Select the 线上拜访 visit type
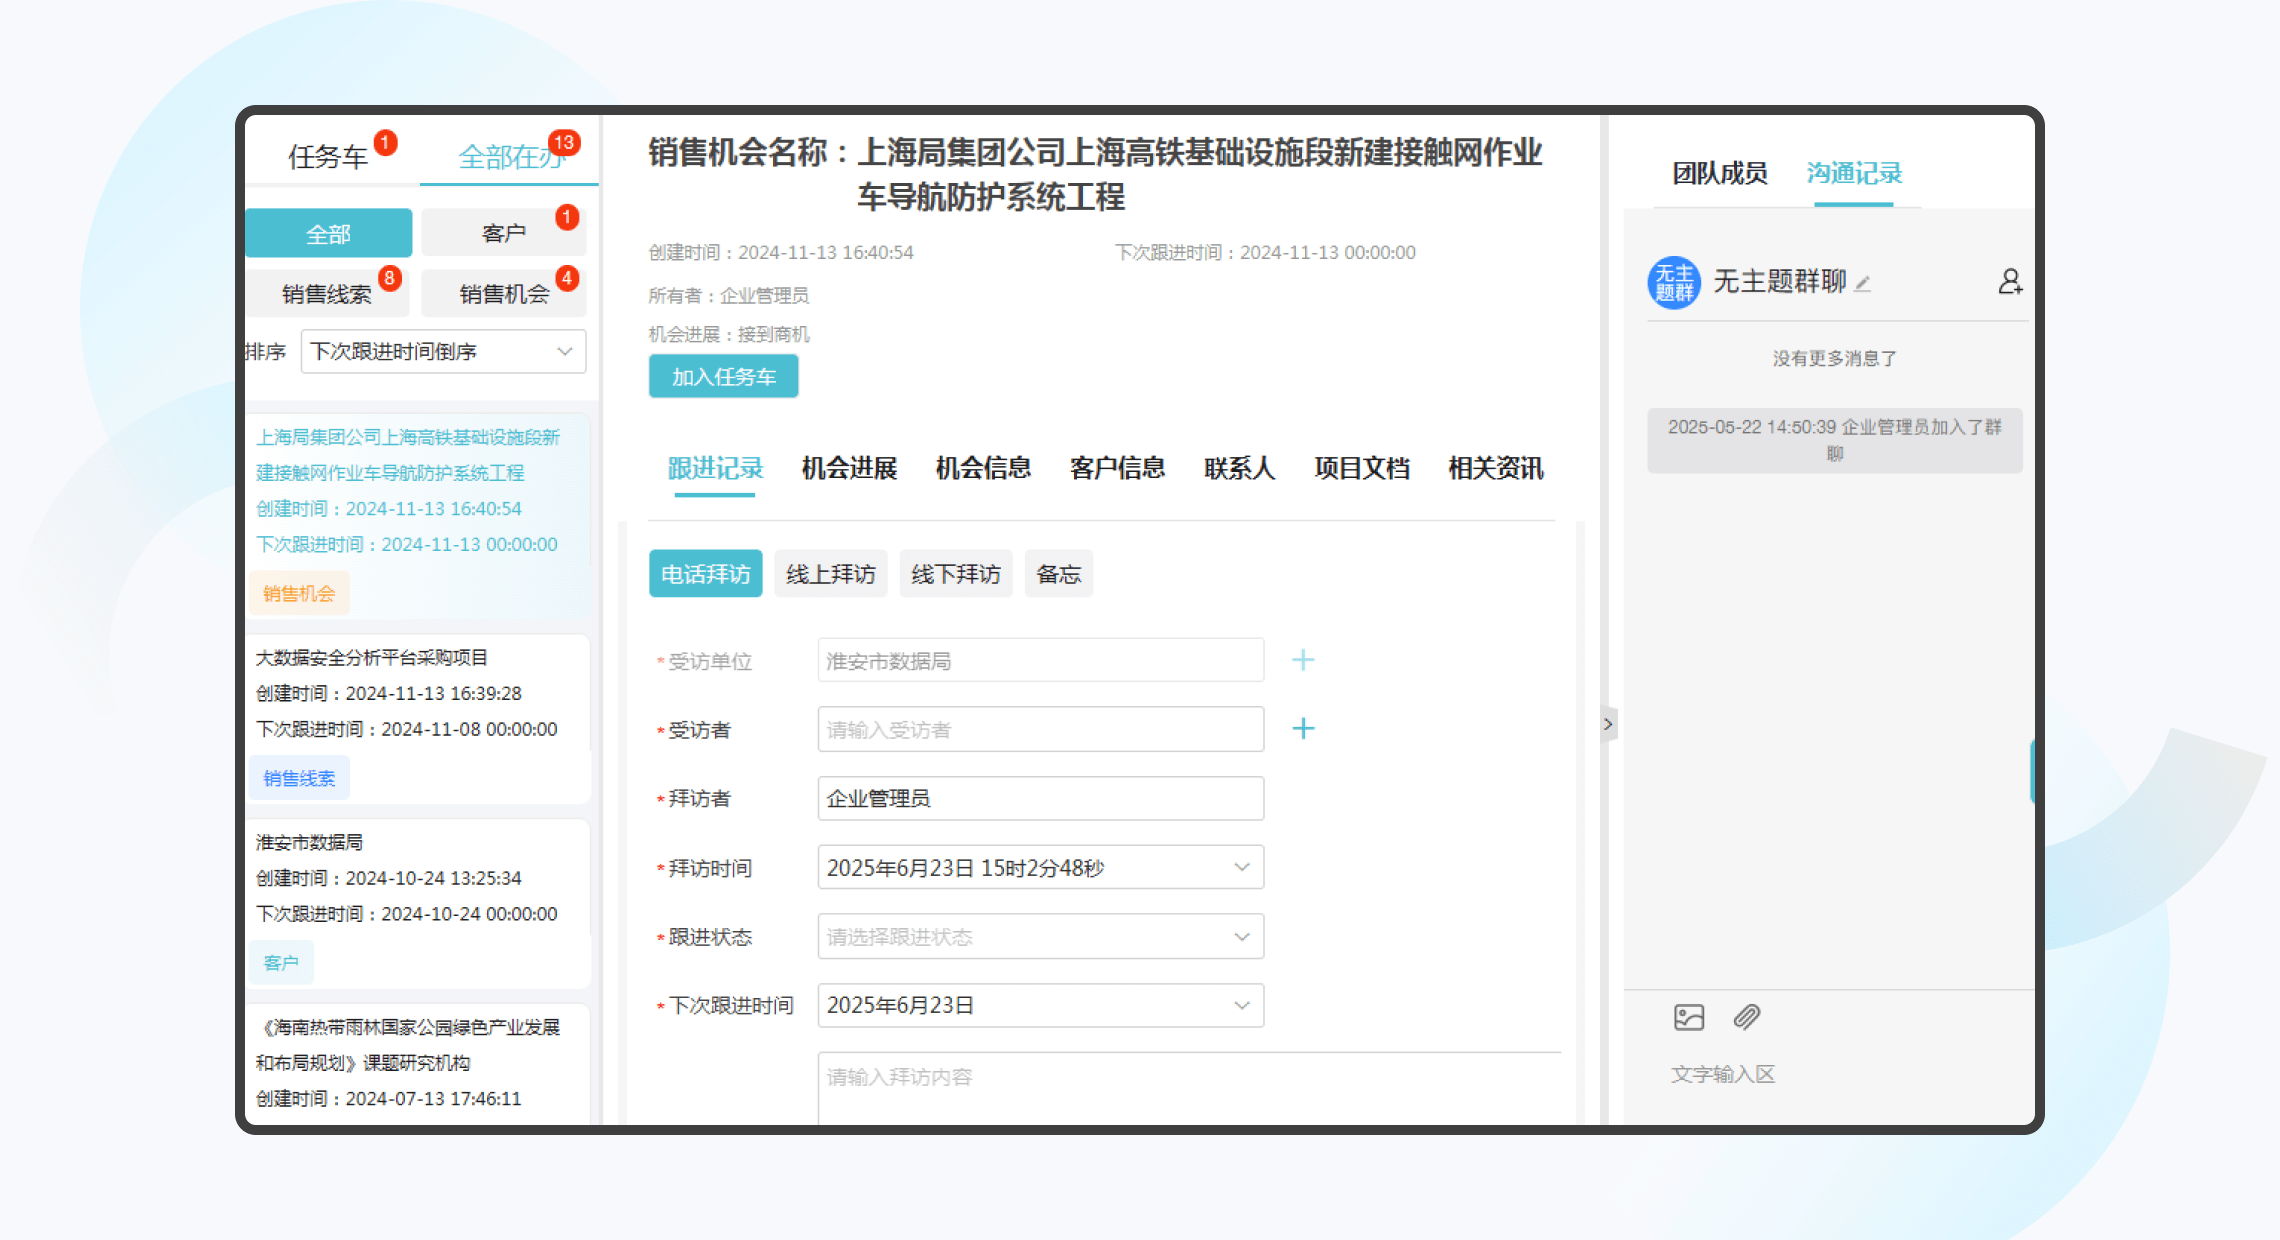Screen dimensions: 2280x1240 (831, 574)
